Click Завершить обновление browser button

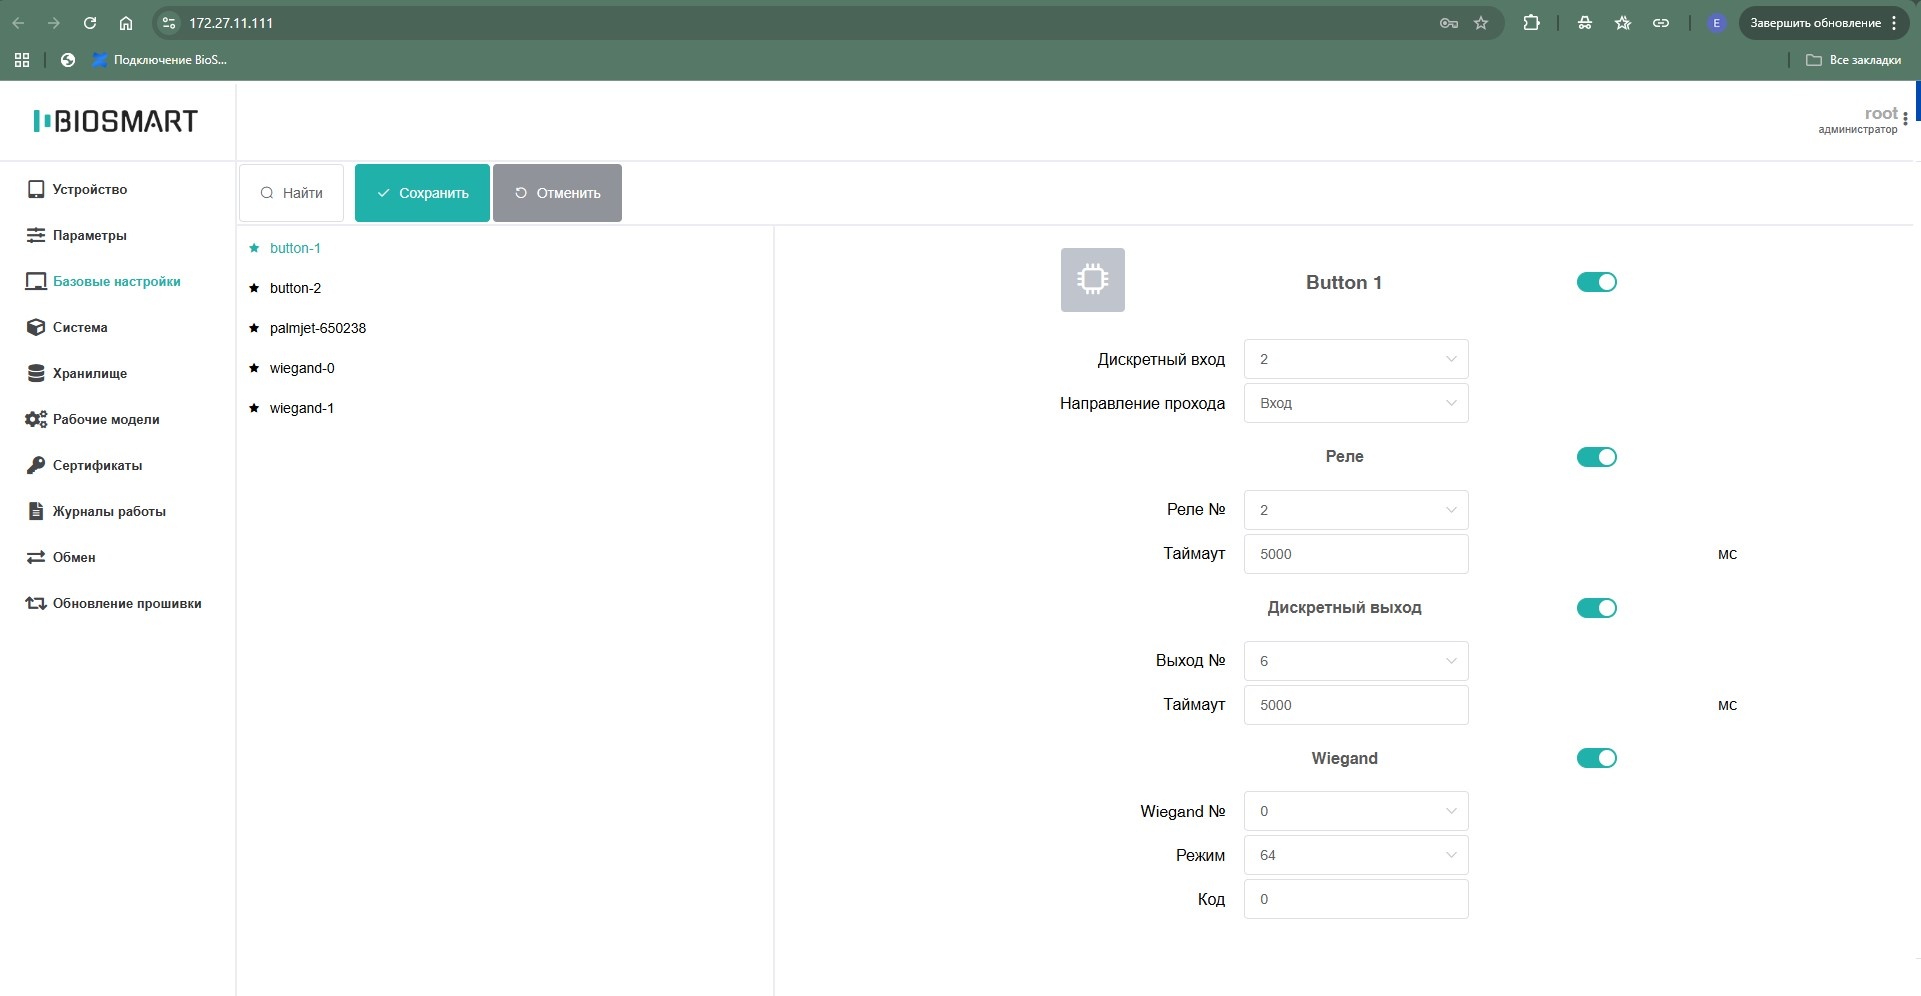tap(1823, 23)
